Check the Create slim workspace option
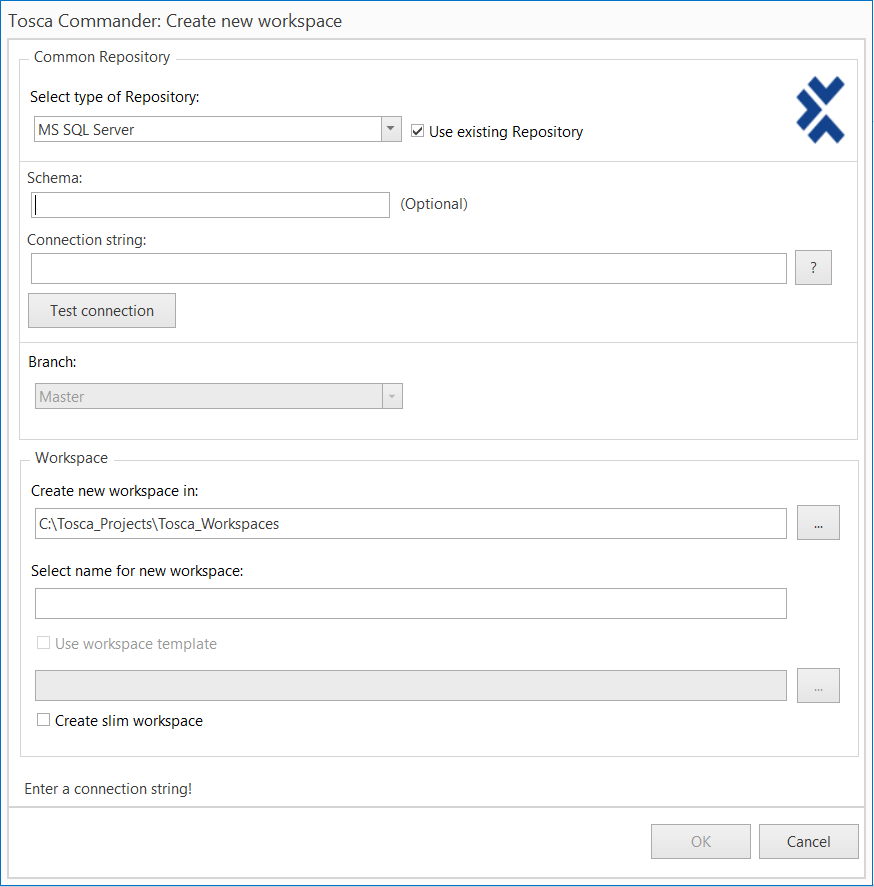Viewport: 874px width, 887px height. pyautogui.click(x=43, y=720)
